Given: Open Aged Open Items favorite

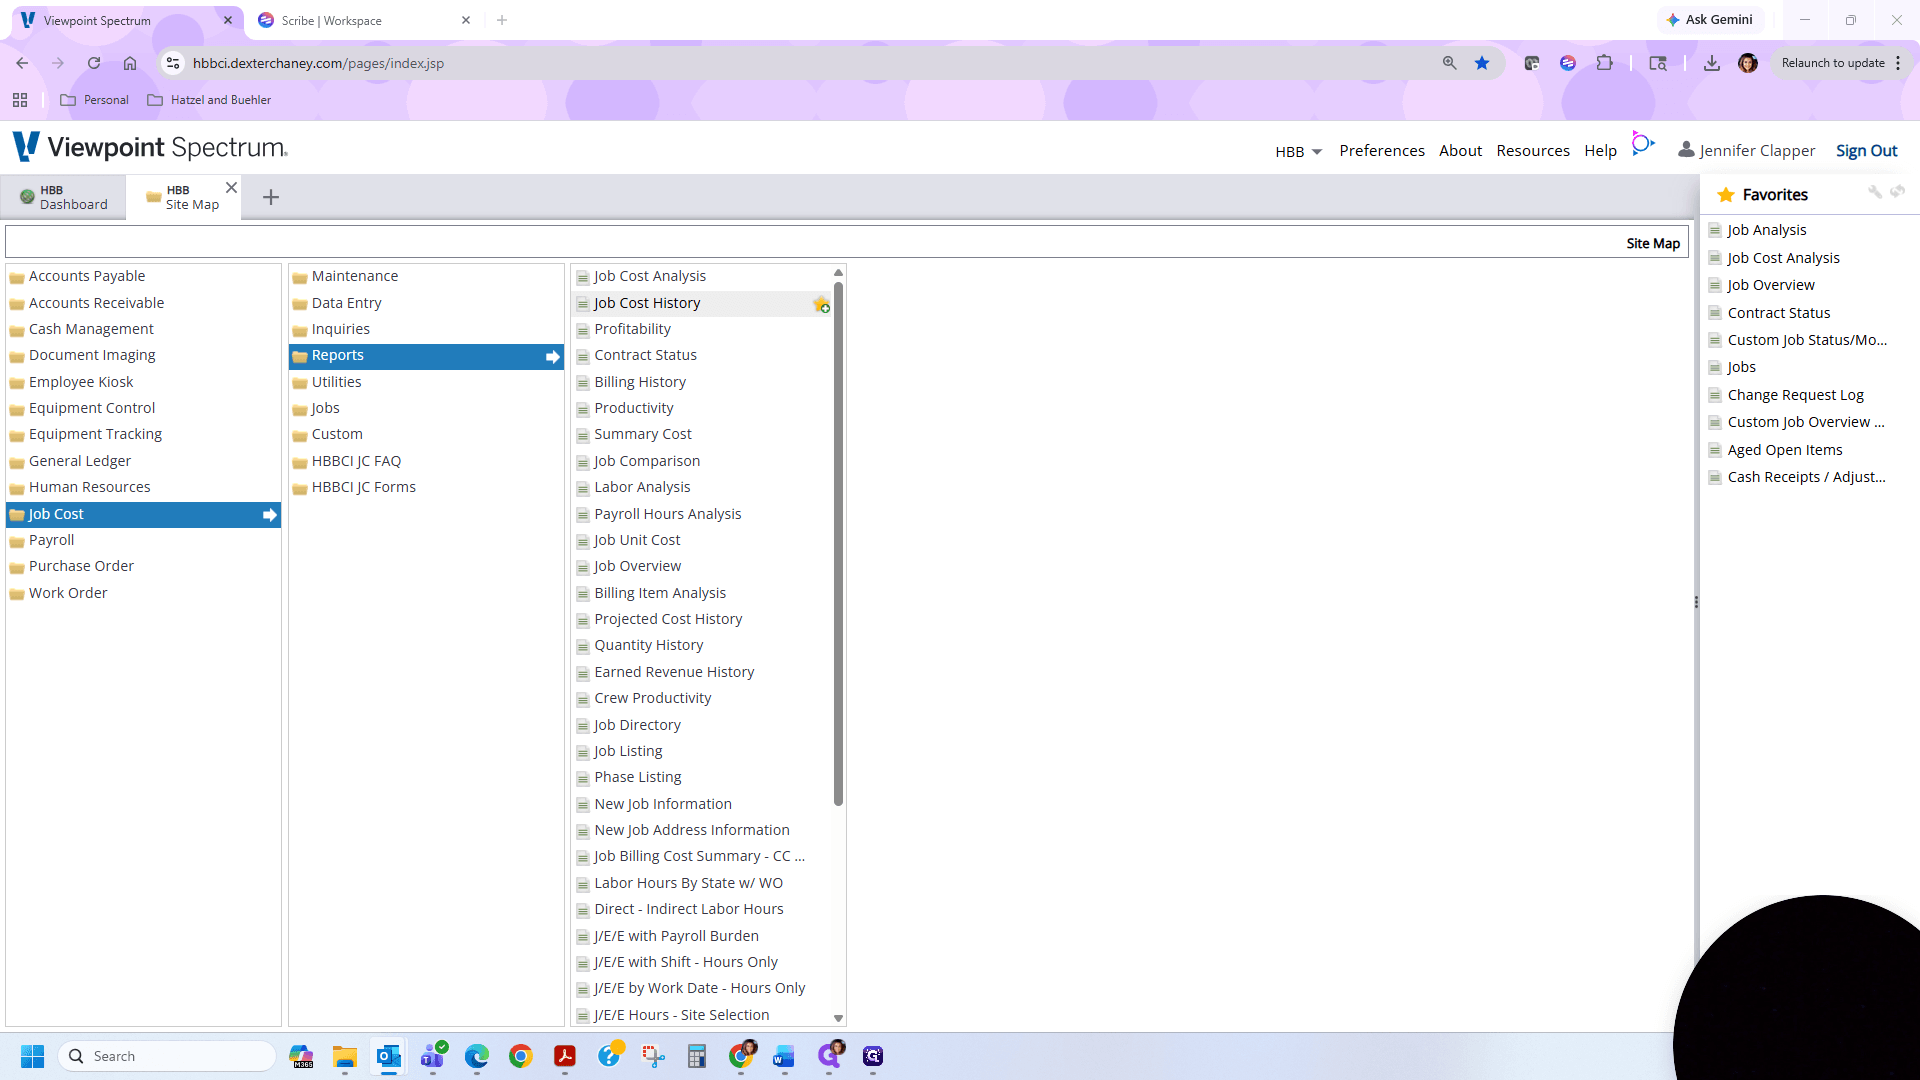Looking at the screenshot, I should (1784, 450).
